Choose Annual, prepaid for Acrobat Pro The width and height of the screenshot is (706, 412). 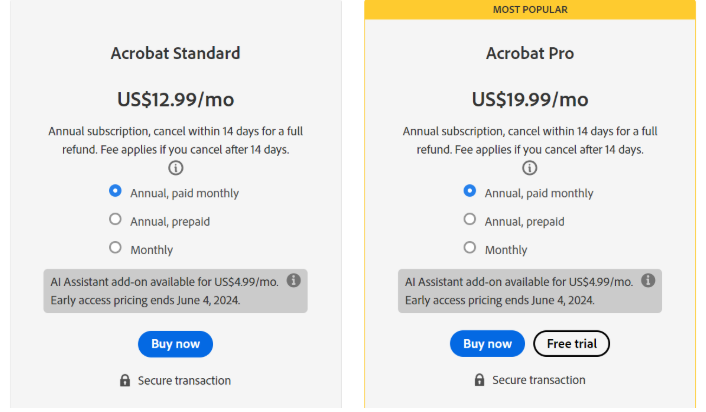[x=470, y=219]
